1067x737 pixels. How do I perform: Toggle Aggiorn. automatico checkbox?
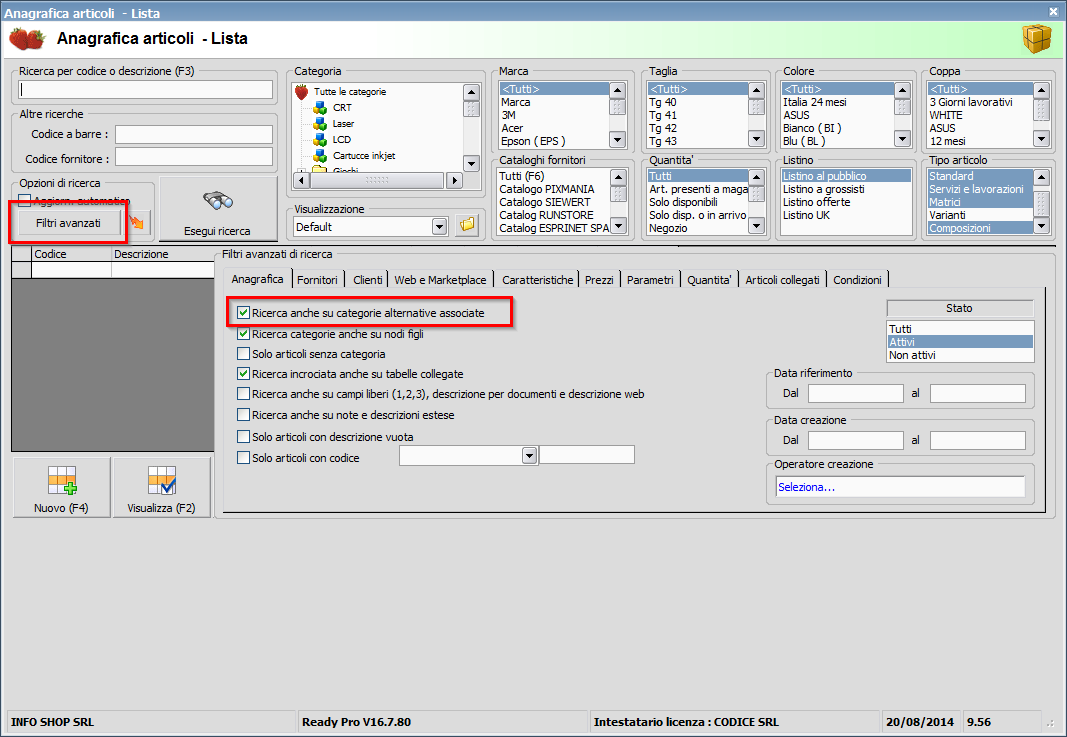(x=25, y=201)
